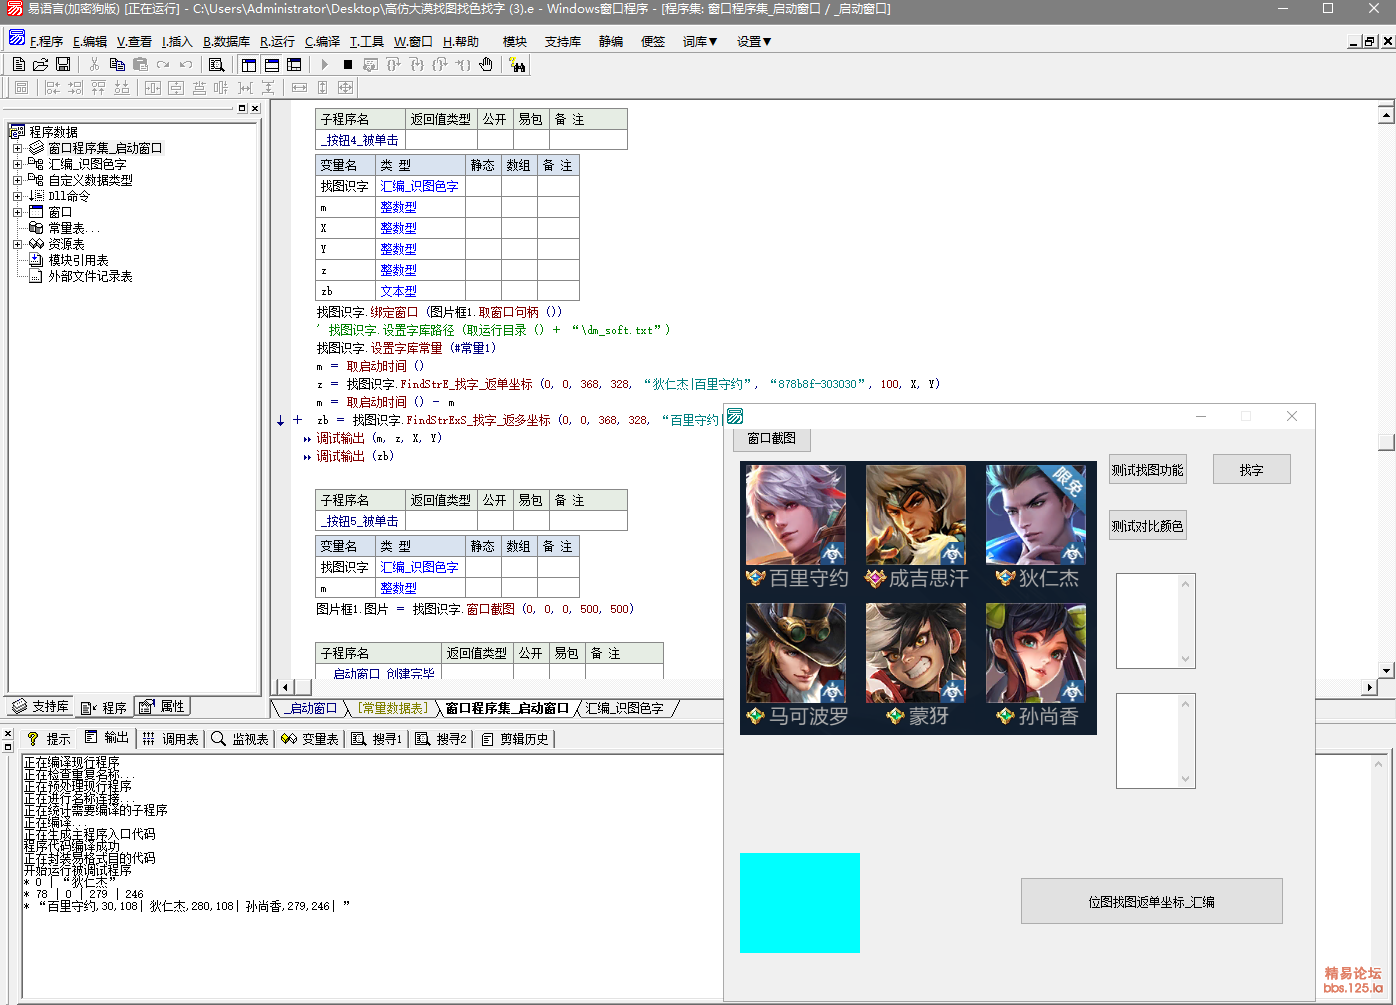Switch to the 汇编_识图色字 editor tab

click(x=625, y=708)
